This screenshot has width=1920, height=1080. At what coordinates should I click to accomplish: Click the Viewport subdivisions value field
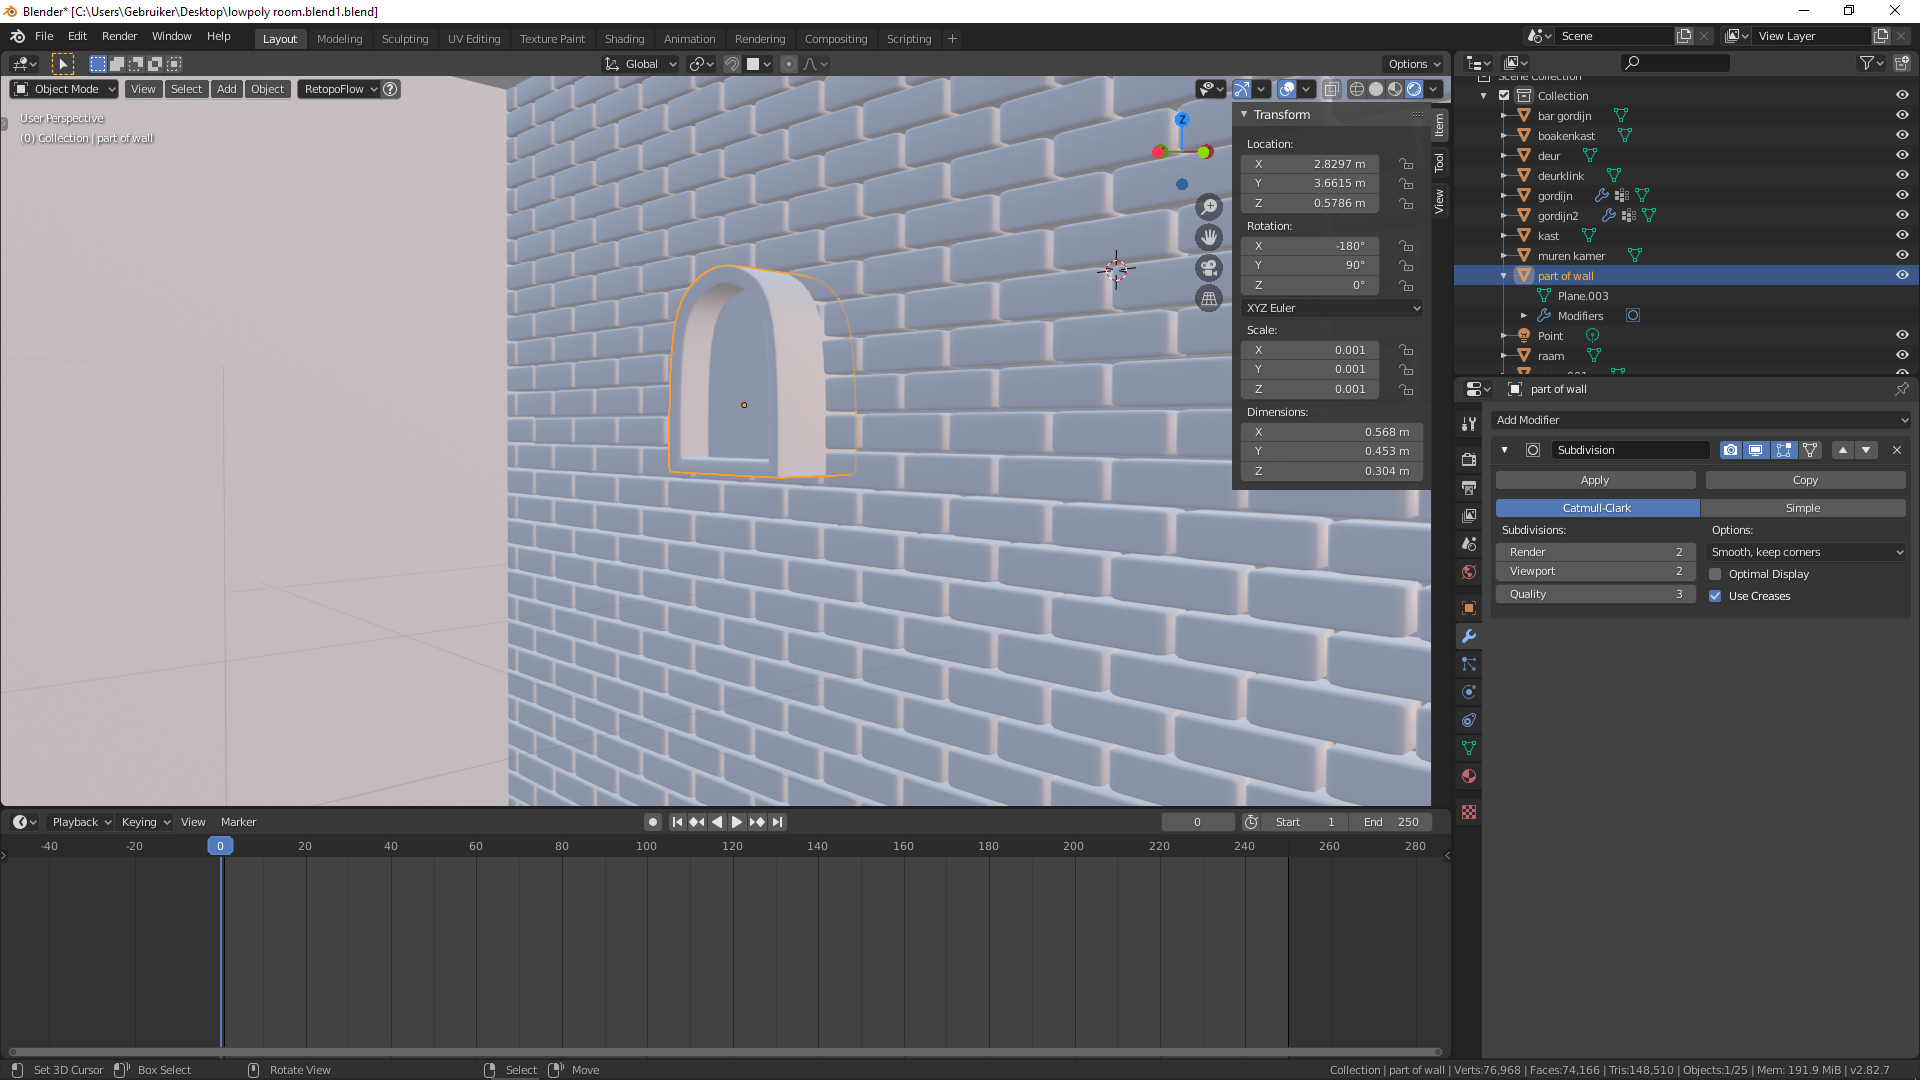click(x=1595, y=571)
